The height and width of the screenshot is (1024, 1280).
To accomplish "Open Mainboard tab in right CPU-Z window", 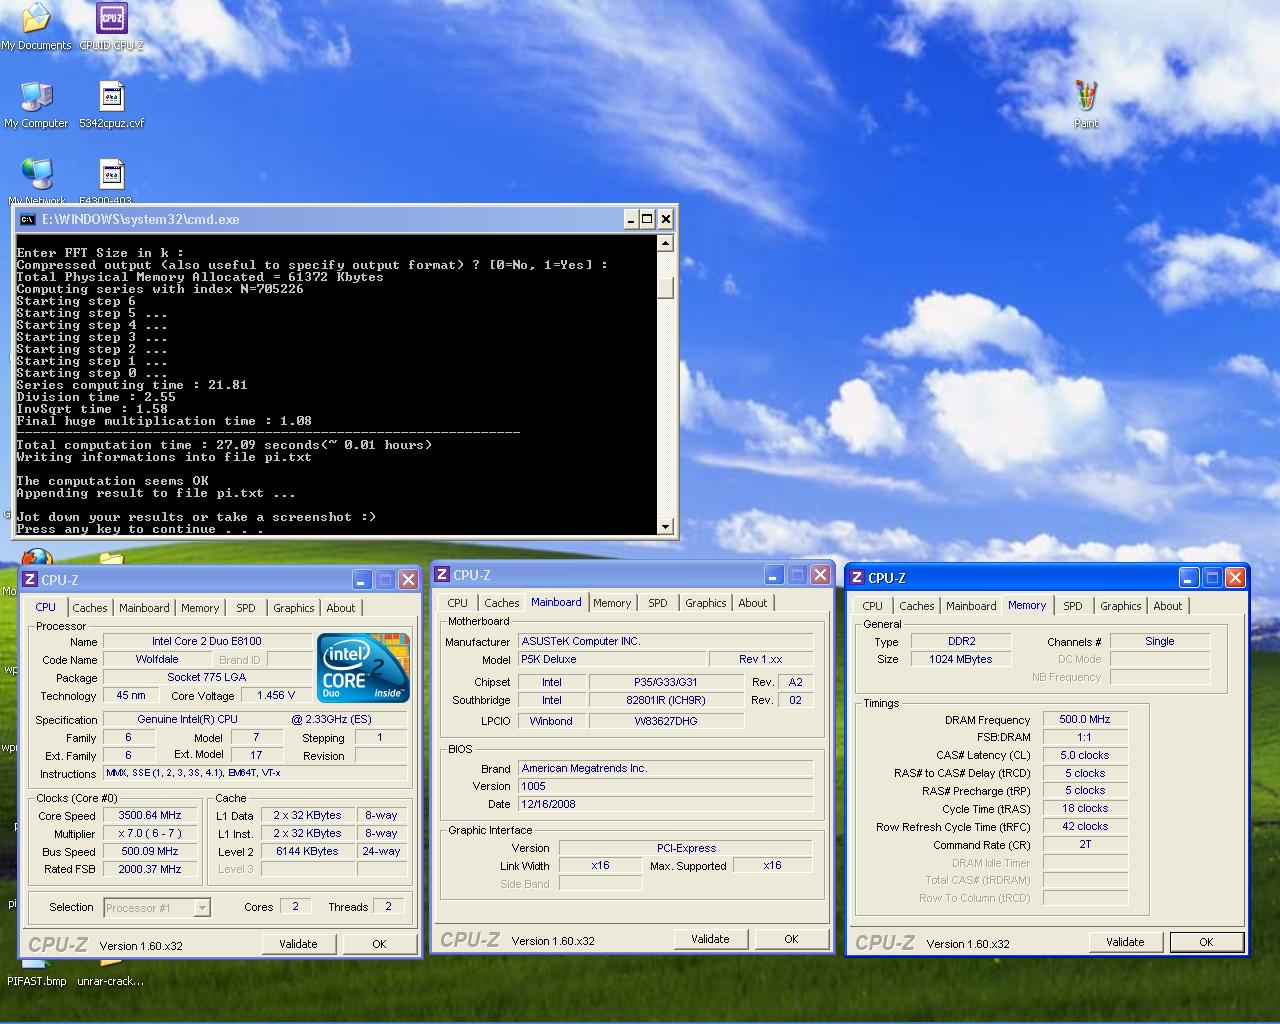I will tap(971, 606).
